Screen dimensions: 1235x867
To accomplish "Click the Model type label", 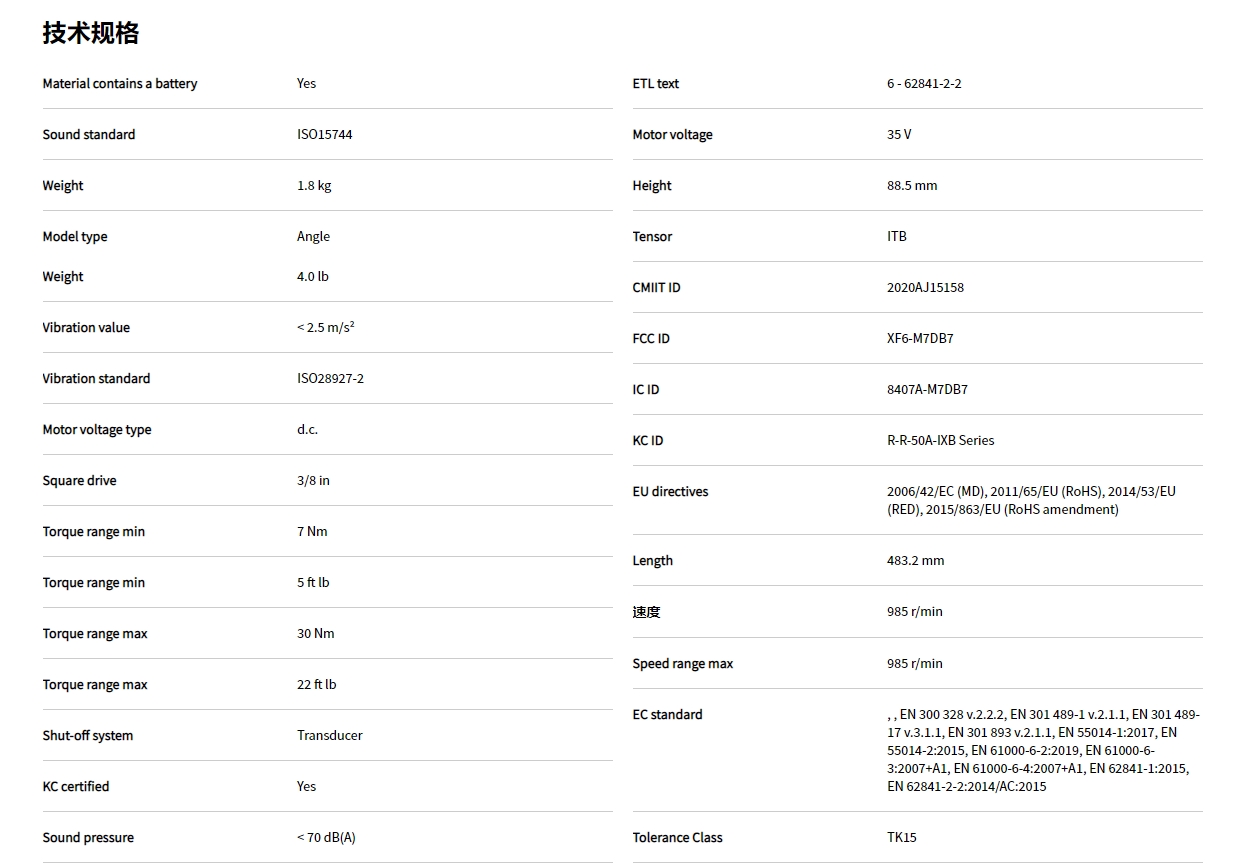I will pos(75,237).
